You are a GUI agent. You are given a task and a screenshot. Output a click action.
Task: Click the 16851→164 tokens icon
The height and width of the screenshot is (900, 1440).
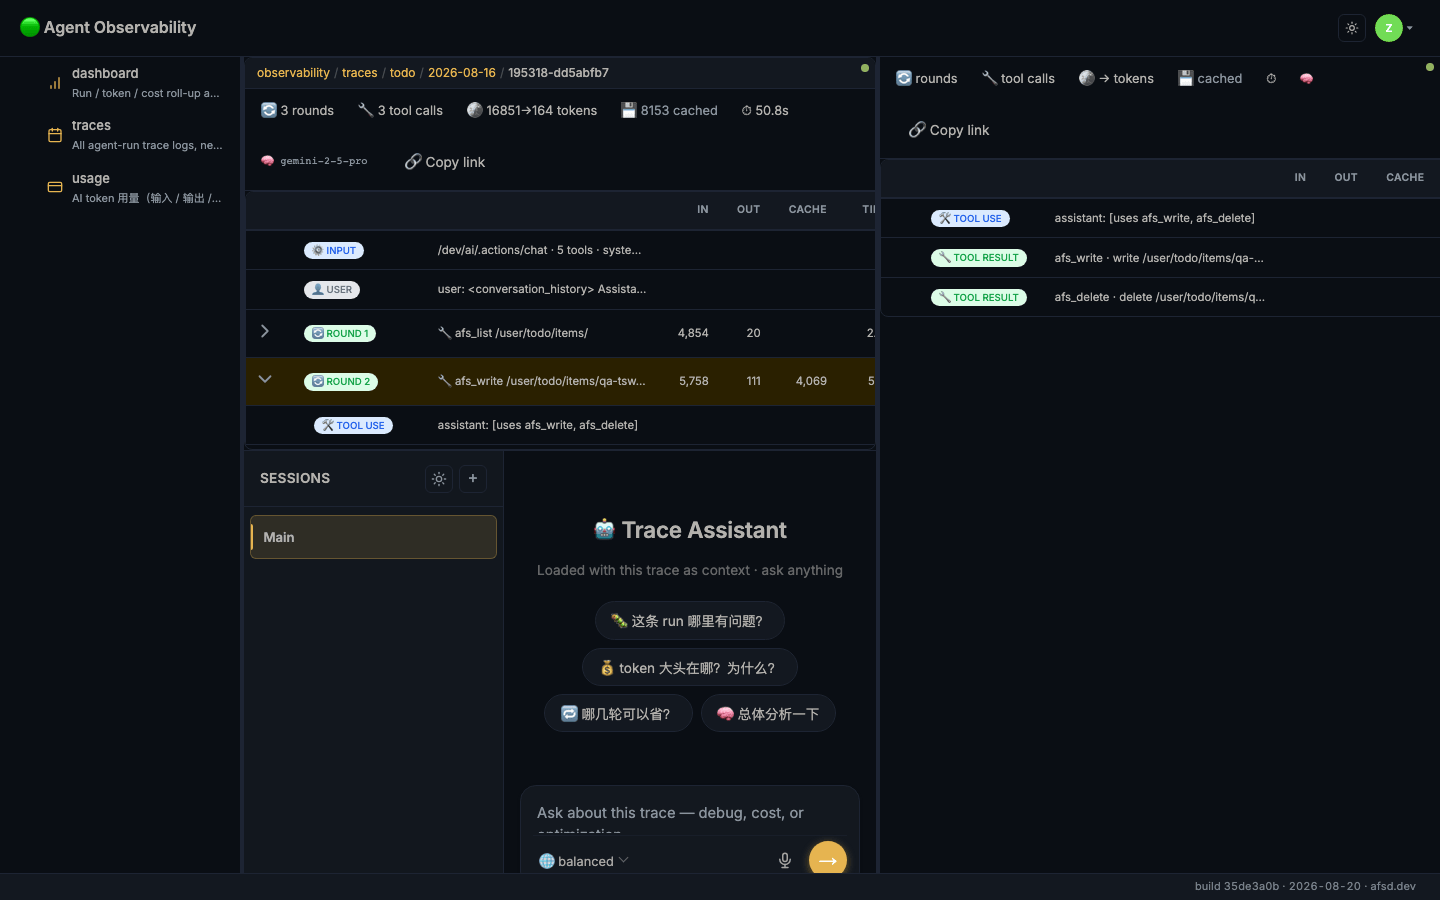[x=475, y=110]
